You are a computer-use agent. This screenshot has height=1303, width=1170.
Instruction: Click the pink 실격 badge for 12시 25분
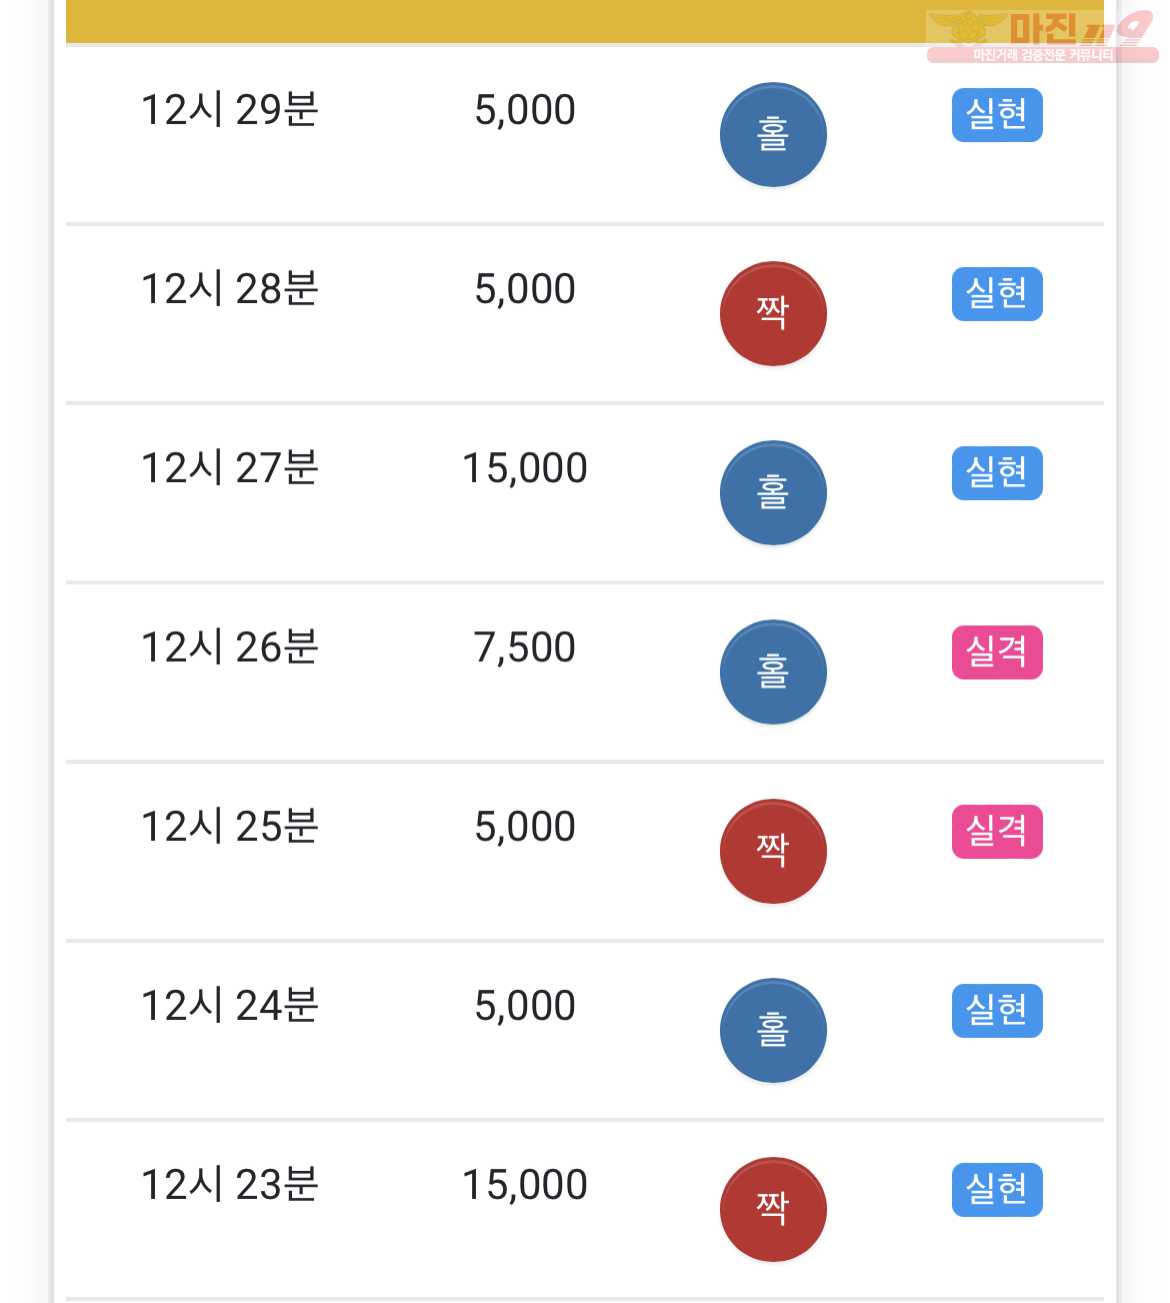tap(997, 831)
